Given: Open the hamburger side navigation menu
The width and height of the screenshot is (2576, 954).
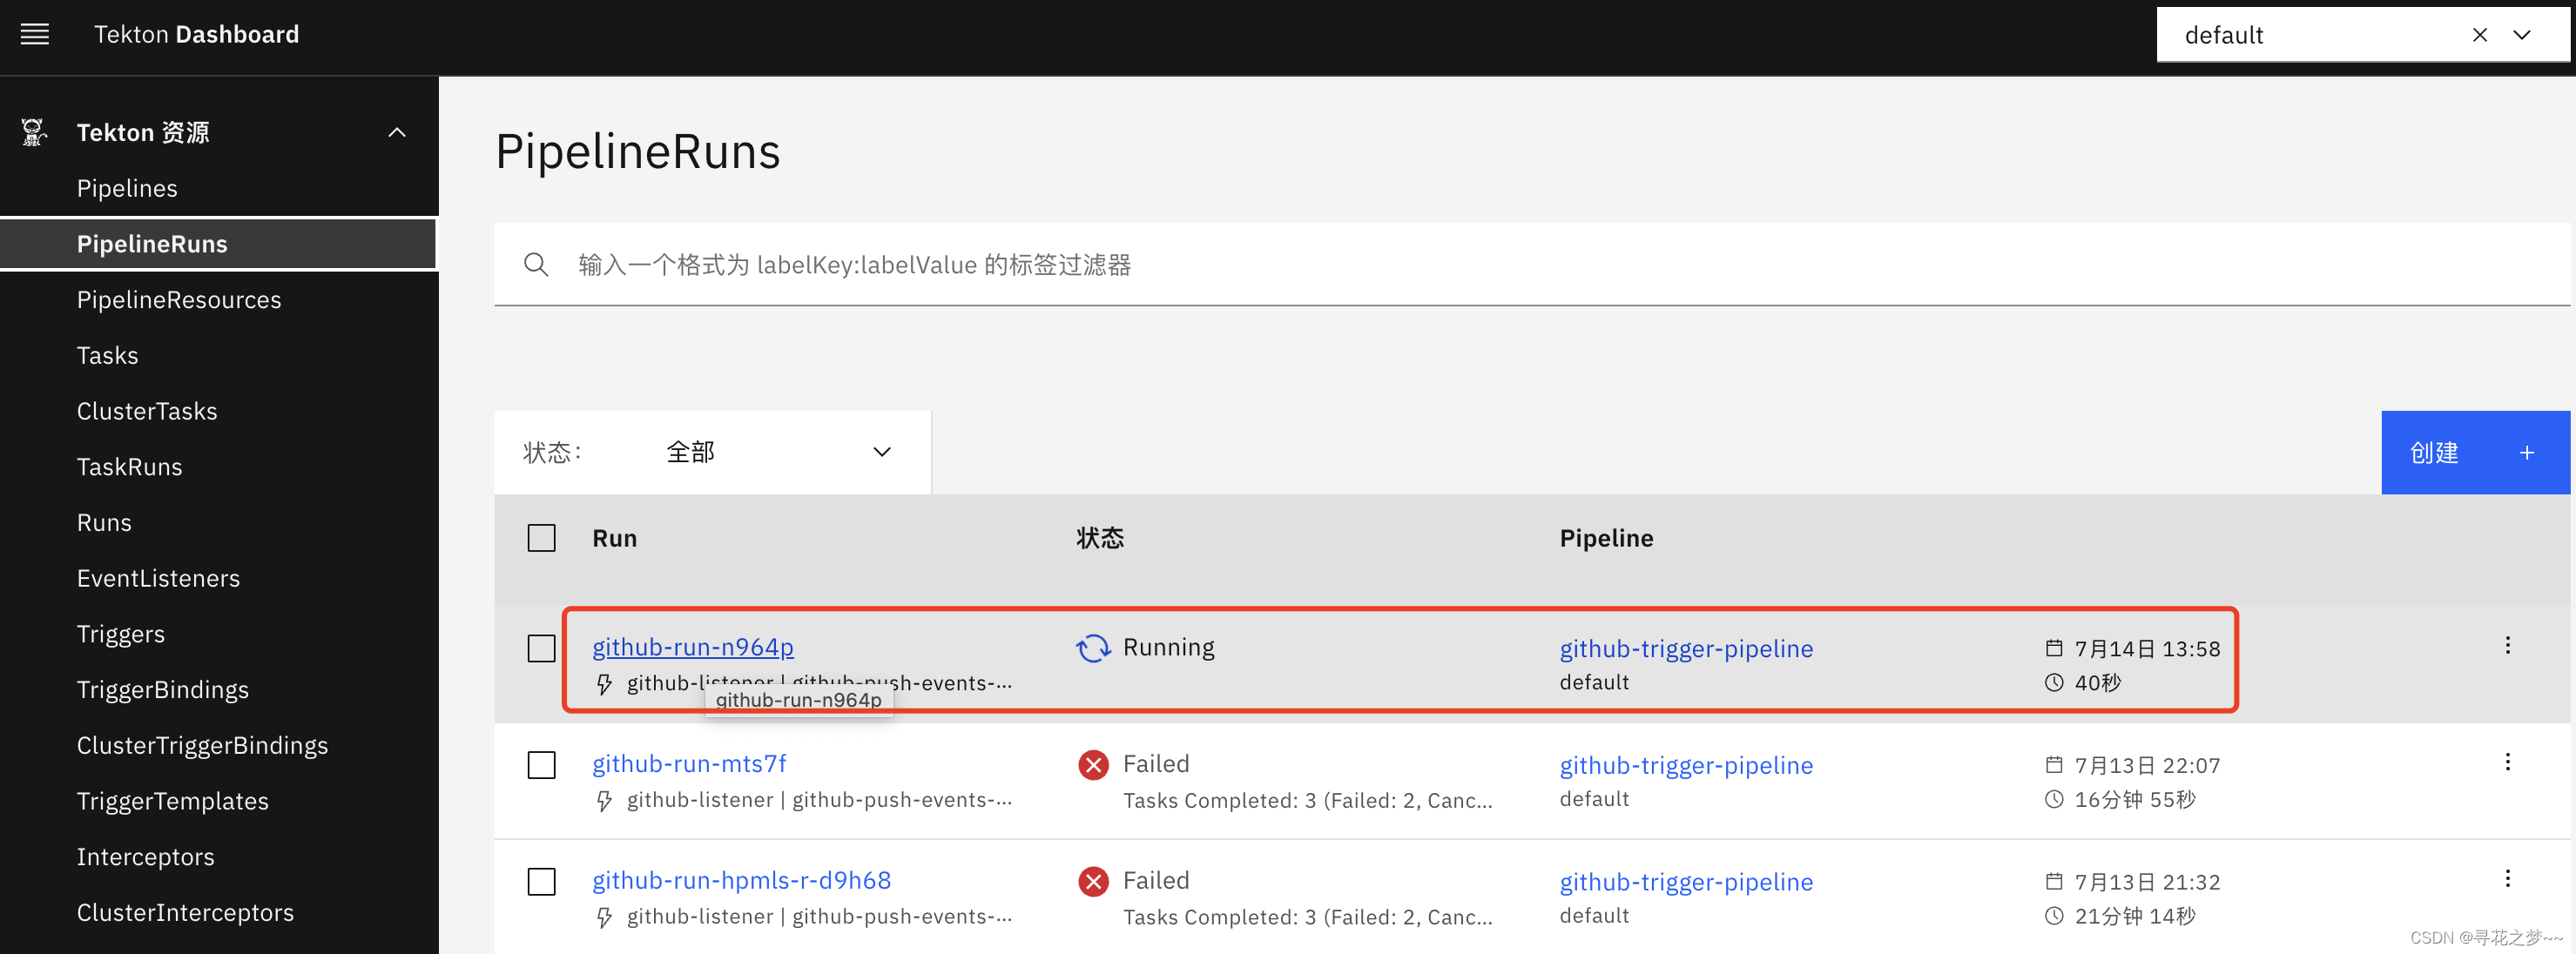Looking at the screenshot, I should 35,35.
